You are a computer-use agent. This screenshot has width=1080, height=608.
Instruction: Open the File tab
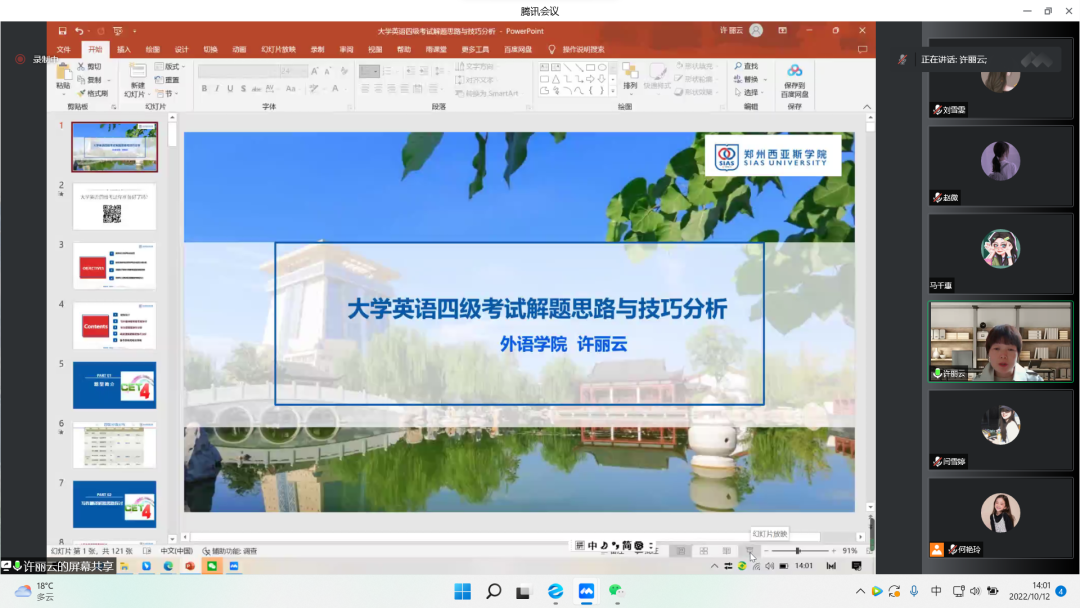point(64,50)
